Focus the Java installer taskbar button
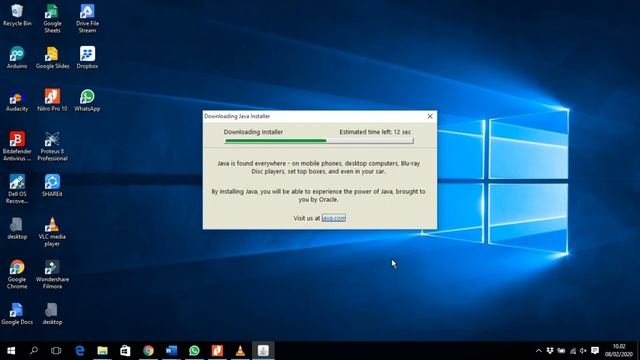 [x=263, y=351]
